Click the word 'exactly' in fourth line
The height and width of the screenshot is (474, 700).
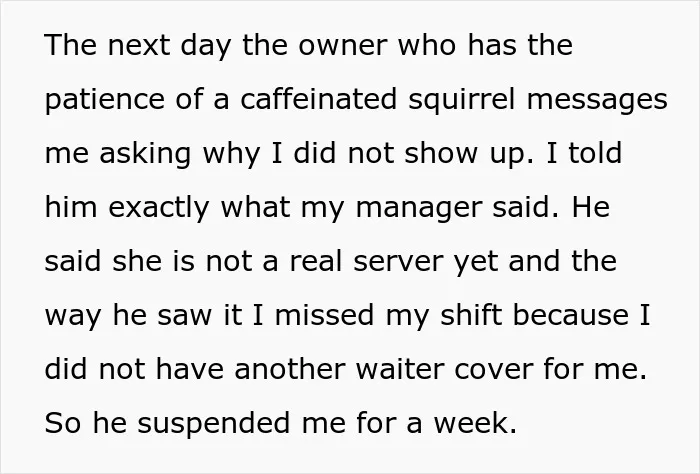click(158, 209)
